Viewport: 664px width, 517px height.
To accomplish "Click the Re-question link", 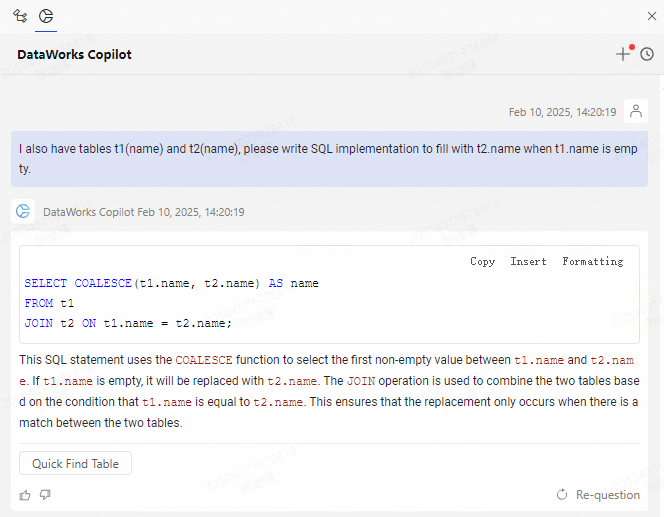I will pos(608,495).
